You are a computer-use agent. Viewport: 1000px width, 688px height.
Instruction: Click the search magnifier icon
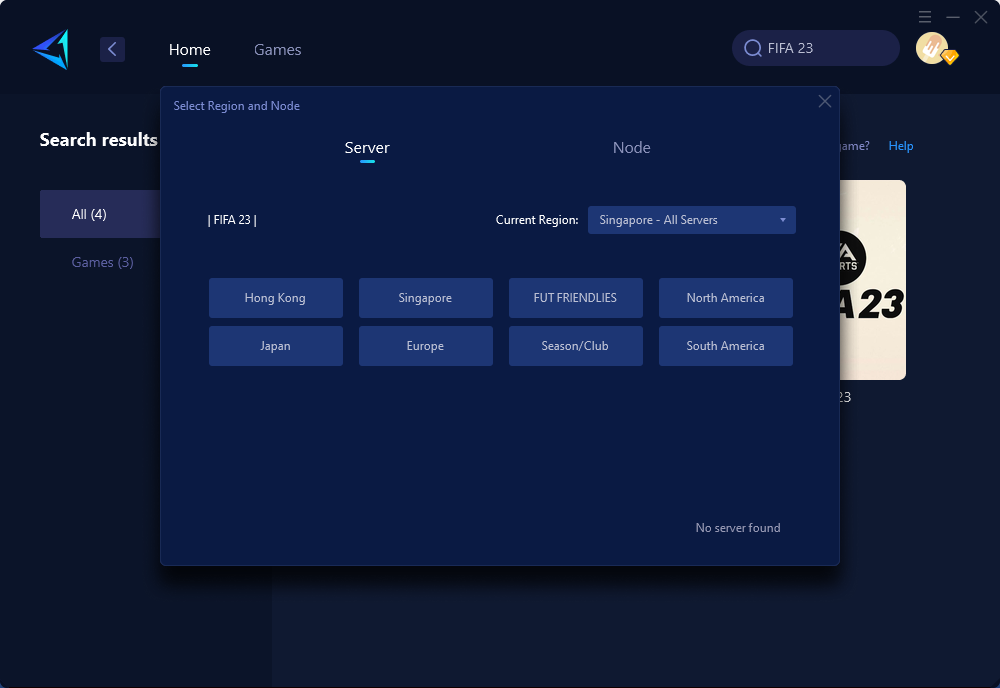click(x=753, y=48)
